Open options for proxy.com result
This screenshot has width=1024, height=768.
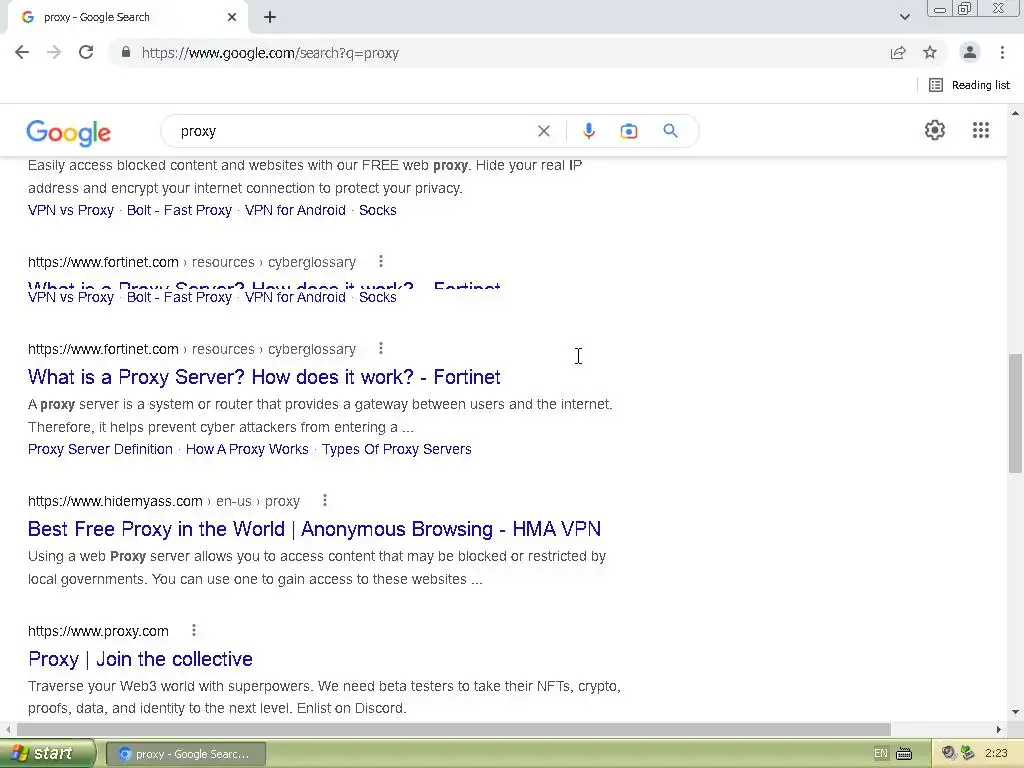pyautogui.click(x=194, y=630)
